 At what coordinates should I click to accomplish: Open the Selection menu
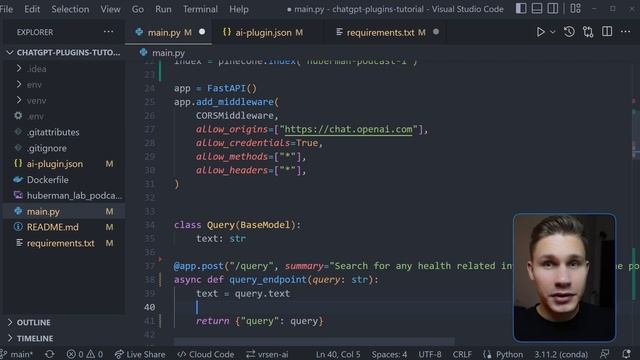click(70, 9)
